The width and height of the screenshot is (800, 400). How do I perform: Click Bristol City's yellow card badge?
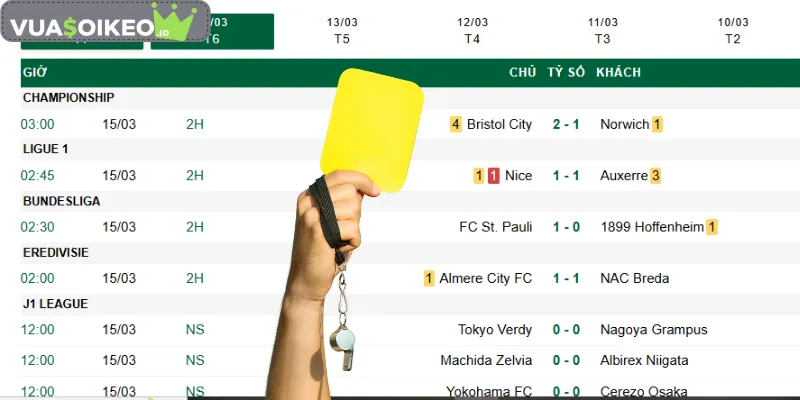click(456, 124)
